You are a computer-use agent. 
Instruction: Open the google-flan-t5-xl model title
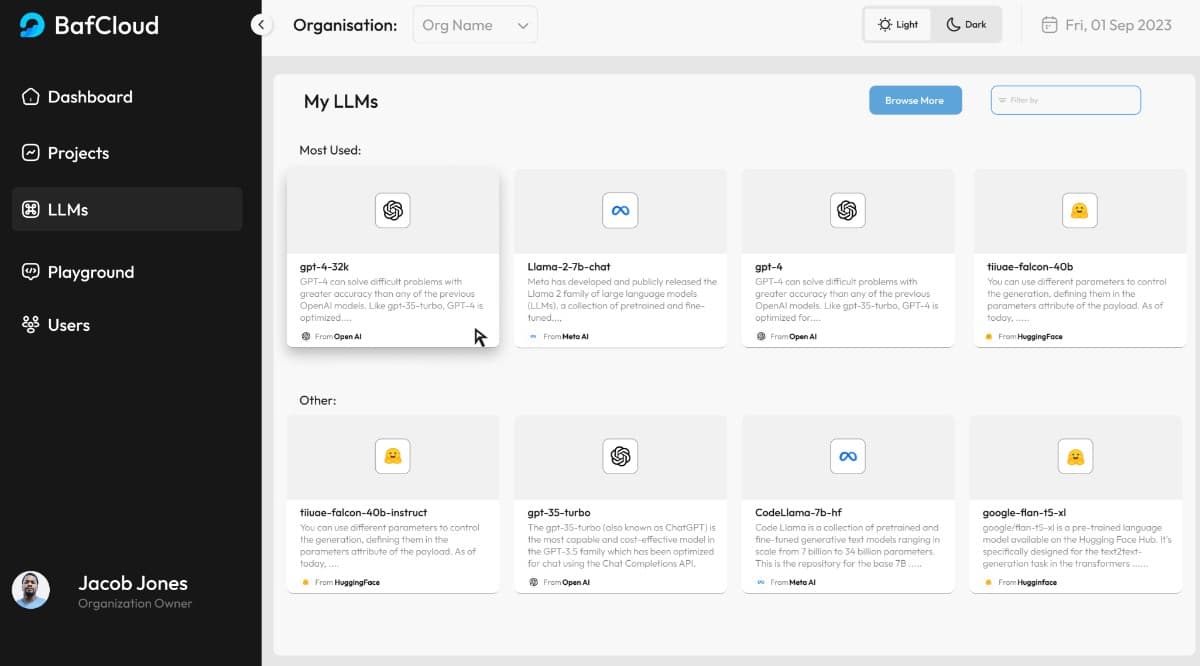[1024, 513]
